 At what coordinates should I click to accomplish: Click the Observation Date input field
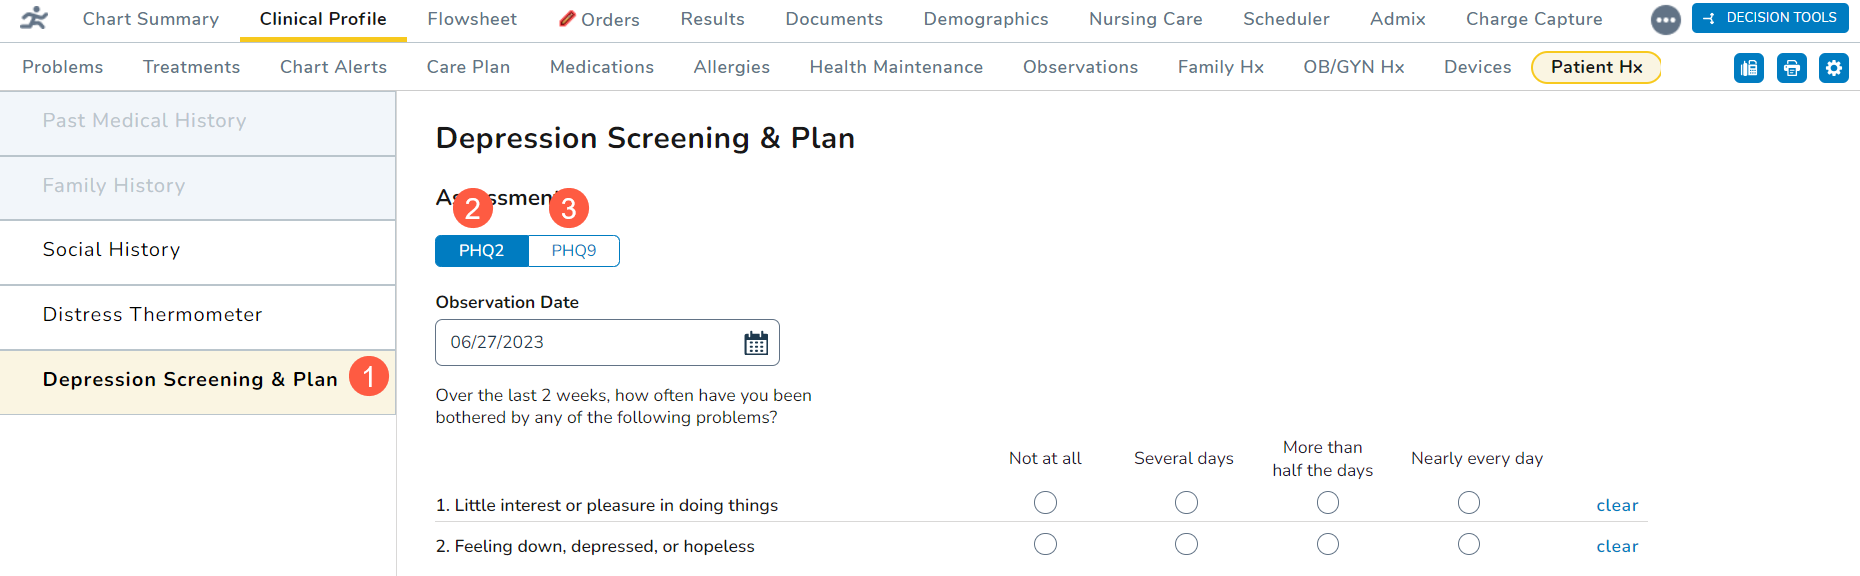point(585,343)
